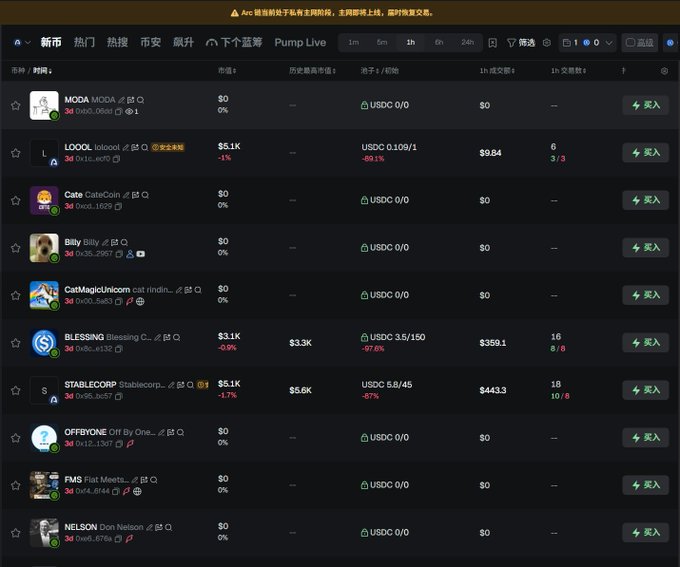
Task: Go to the 热搜 tab
Action: click(117, 43)
